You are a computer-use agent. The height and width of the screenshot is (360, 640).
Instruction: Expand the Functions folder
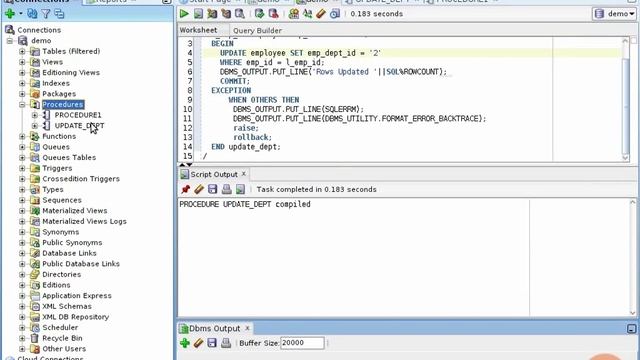(22, 136)
